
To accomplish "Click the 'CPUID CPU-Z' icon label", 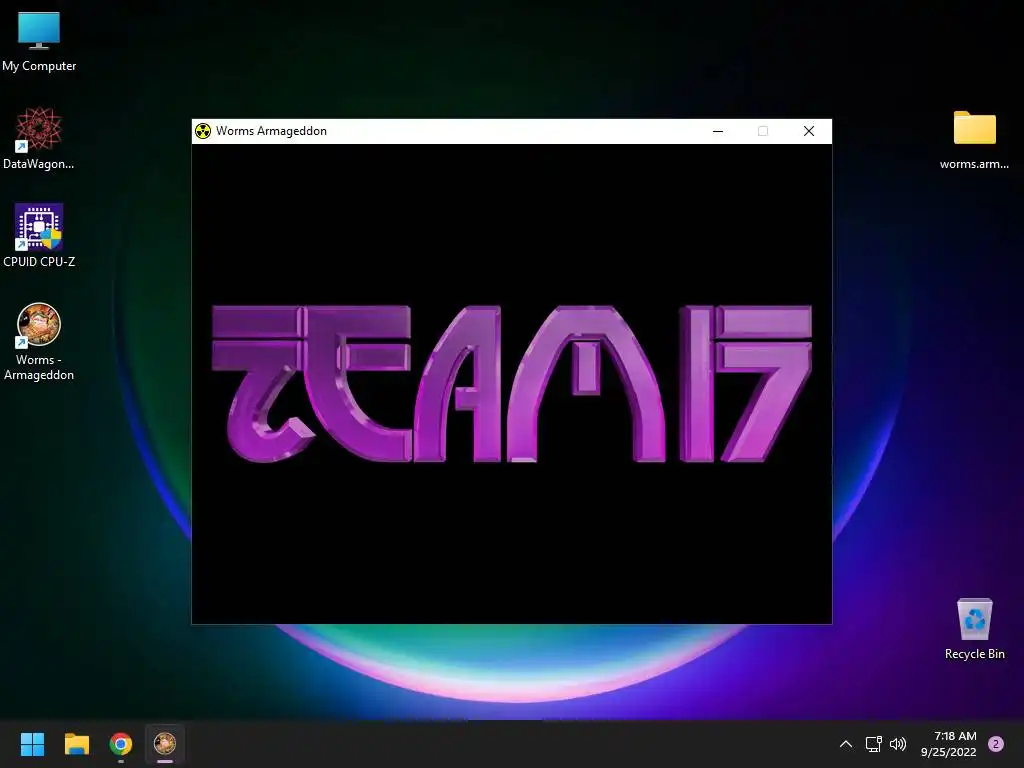I will (39, 262).
